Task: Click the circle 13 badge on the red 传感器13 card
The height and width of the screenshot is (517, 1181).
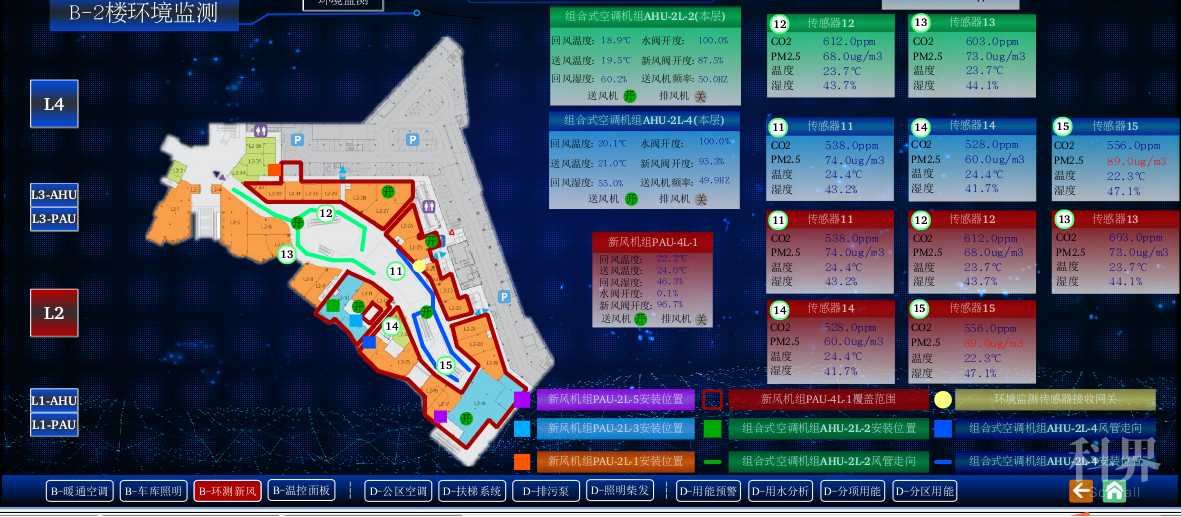Action: point(1064,220)
